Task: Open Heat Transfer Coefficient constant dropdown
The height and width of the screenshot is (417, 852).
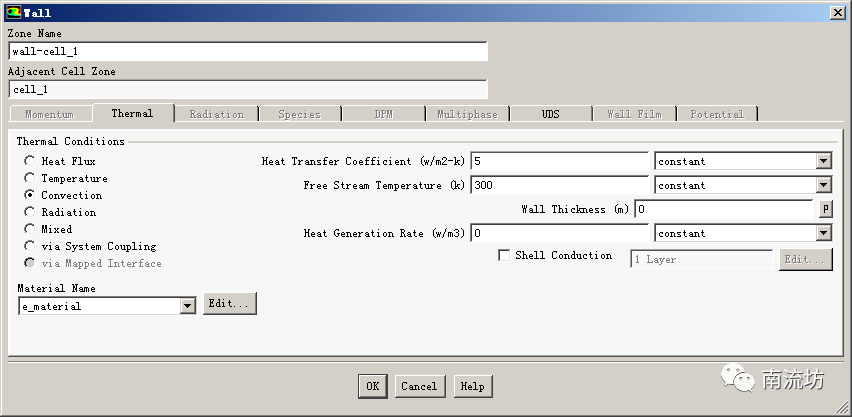Action: [x=823, y=161]
